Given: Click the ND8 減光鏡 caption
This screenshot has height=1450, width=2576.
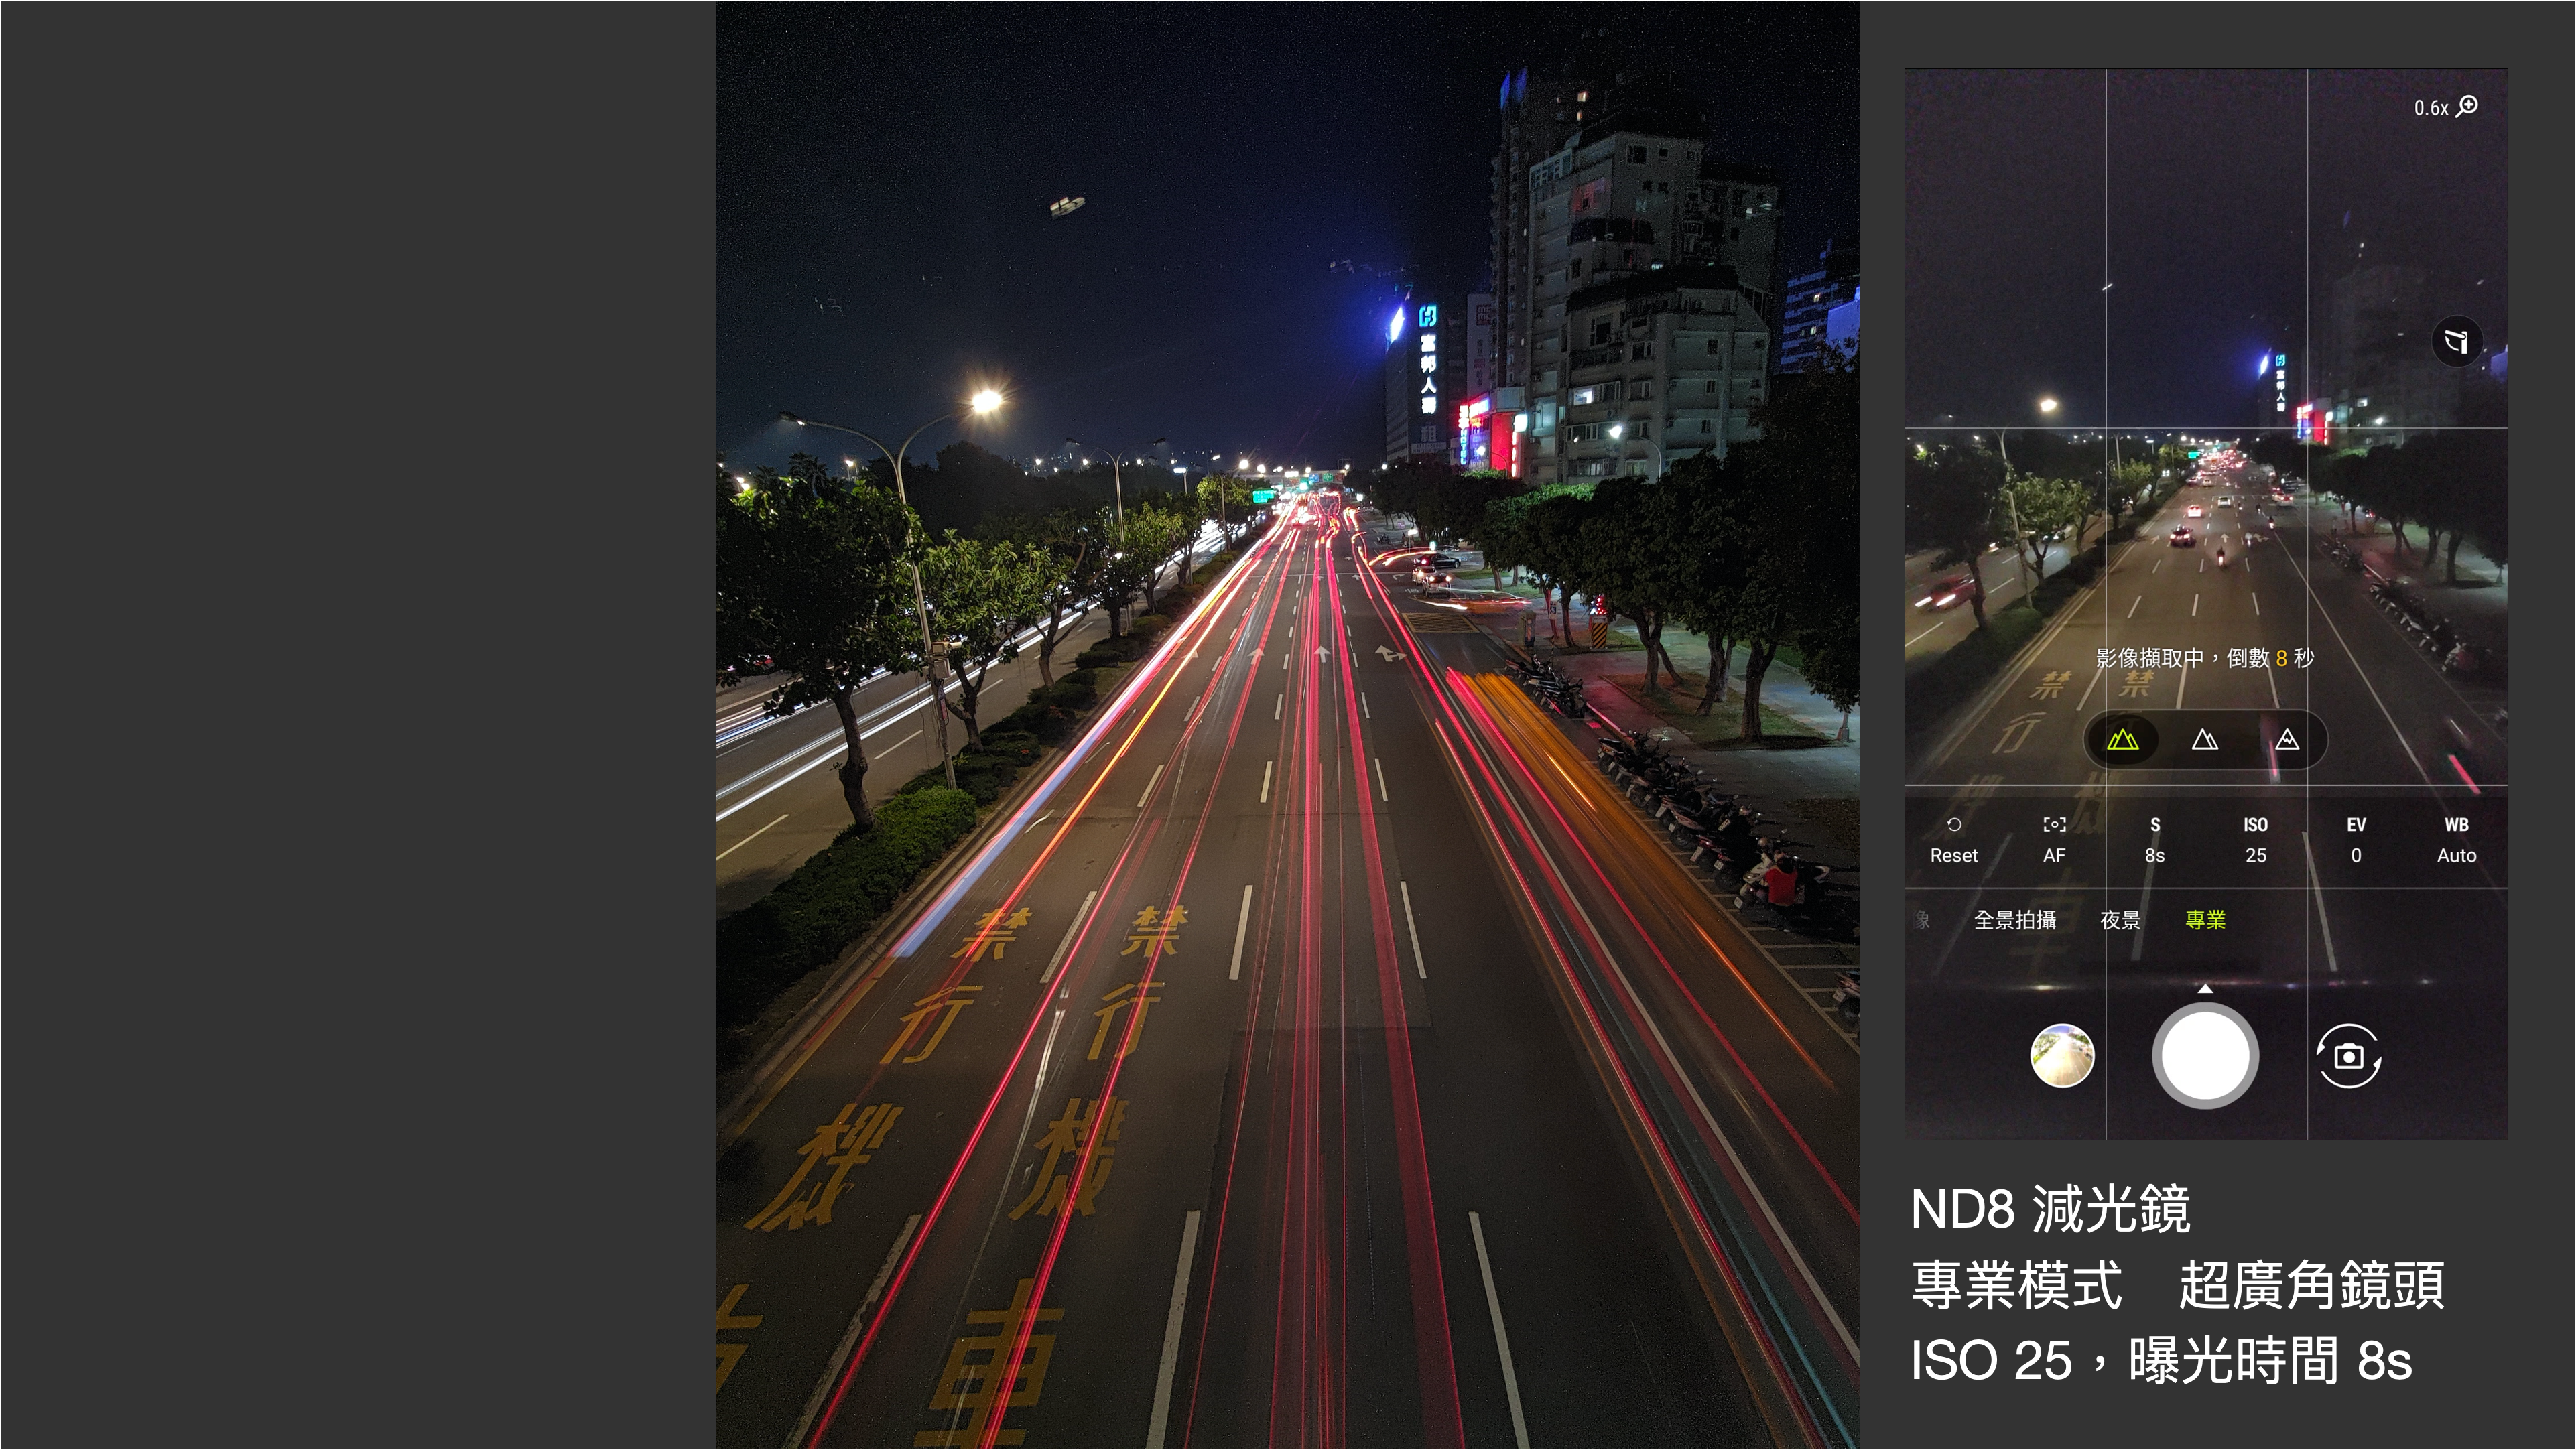Looking at the screenshot, I should 2050,1209.
